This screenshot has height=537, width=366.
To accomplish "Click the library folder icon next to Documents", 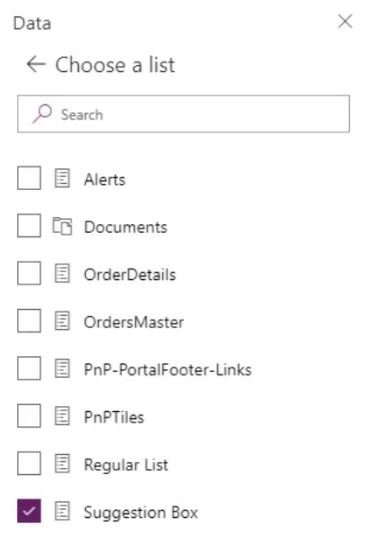I will (x=62, y=226).
